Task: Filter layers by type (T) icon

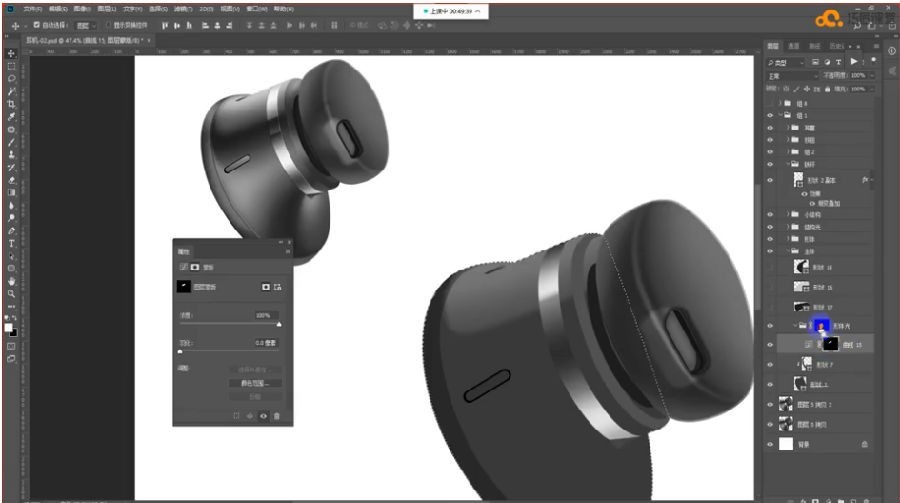Action: click(x=838, y=62)
